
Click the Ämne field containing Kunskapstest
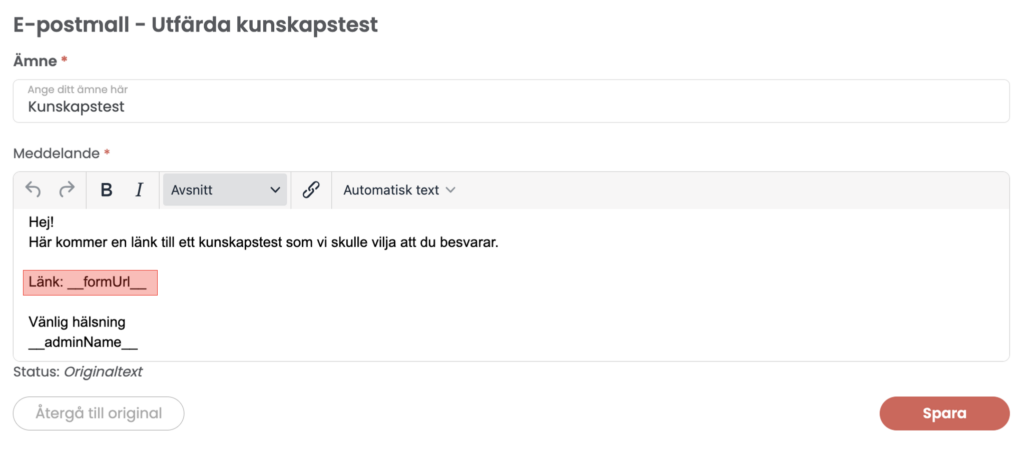click(x=510, y=106)
